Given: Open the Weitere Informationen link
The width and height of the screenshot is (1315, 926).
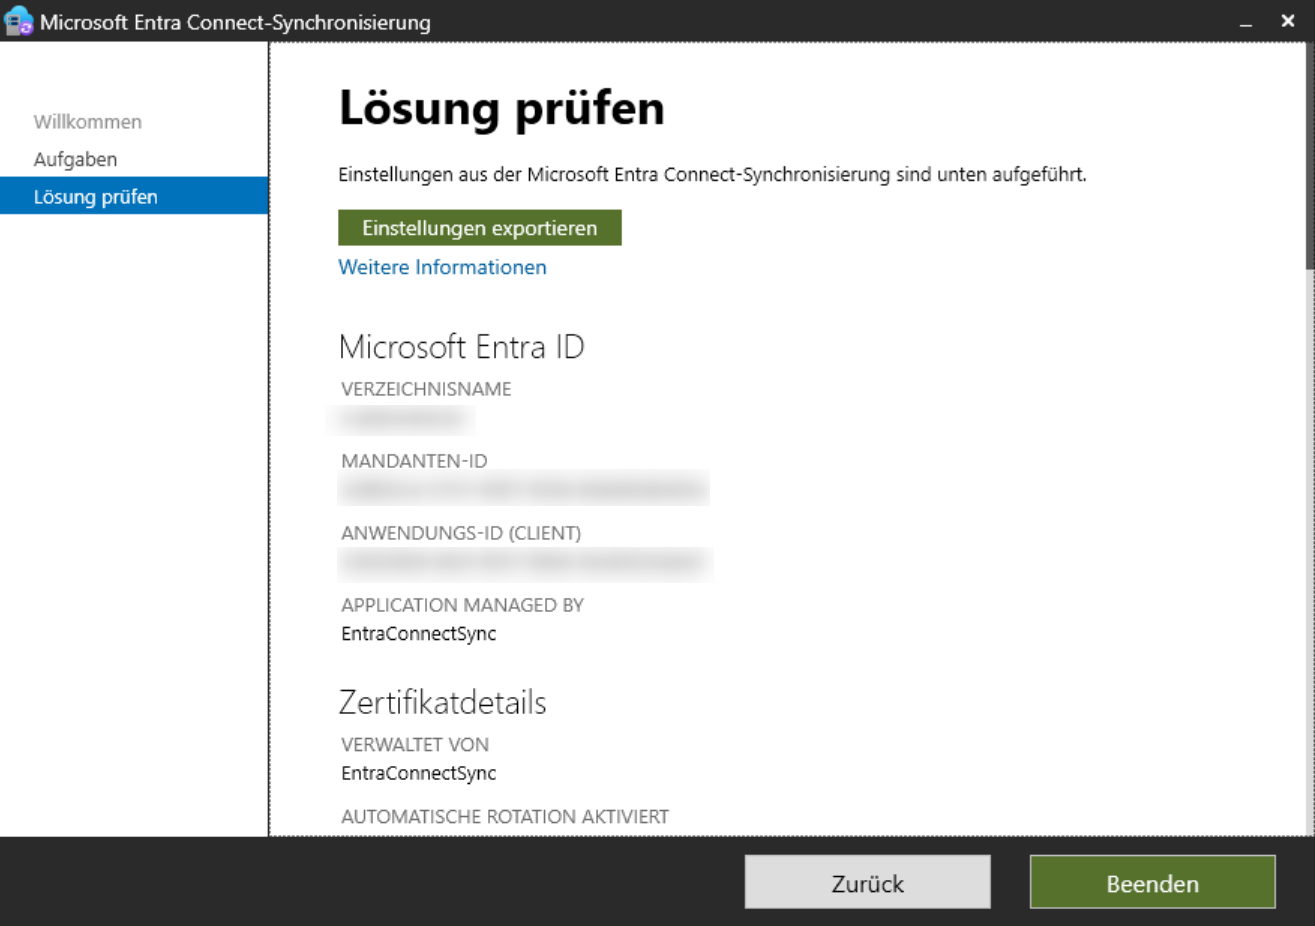Looking at the screenshot, I should [x=442, y=267].
